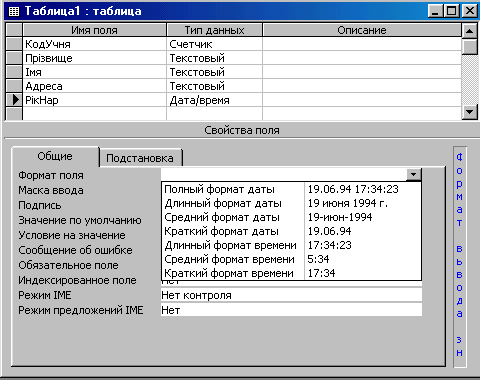
Task: Open the Подстановка tab
Action: point(140,158)
